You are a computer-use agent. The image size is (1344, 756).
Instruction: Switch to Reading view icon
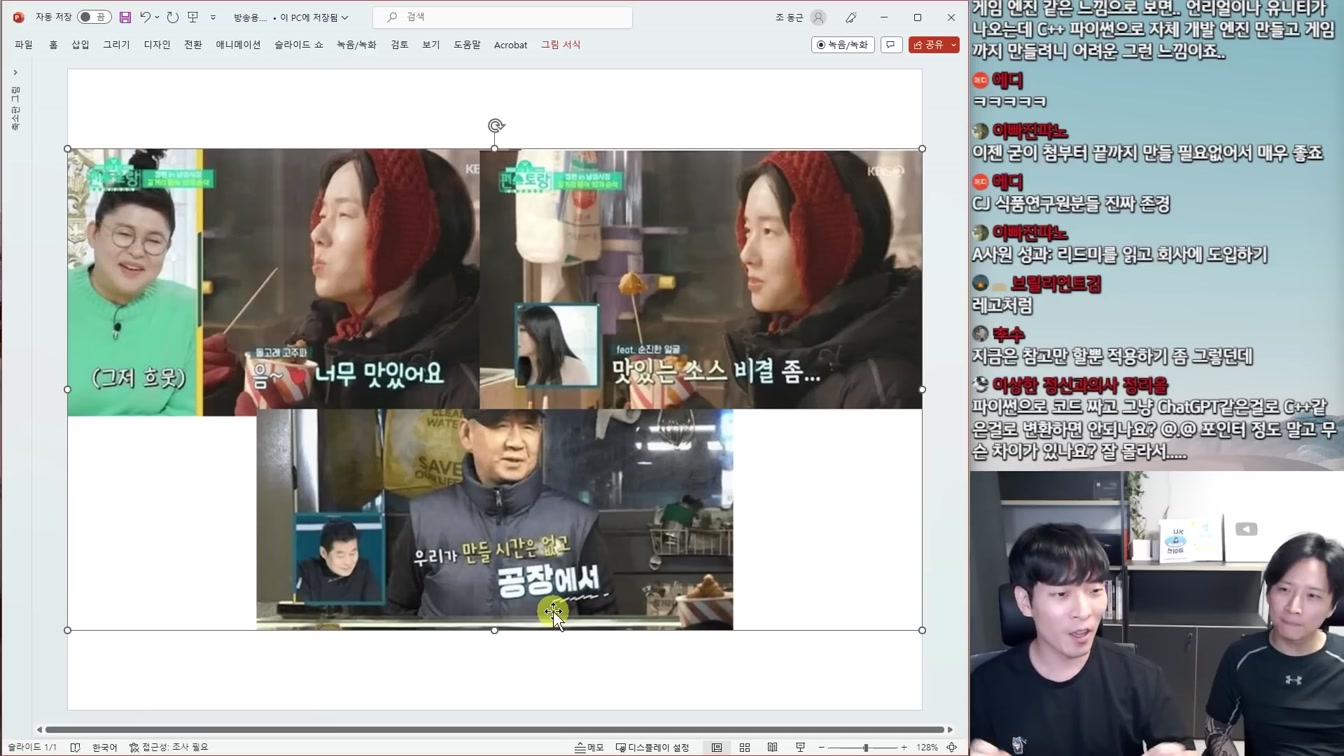772,747
